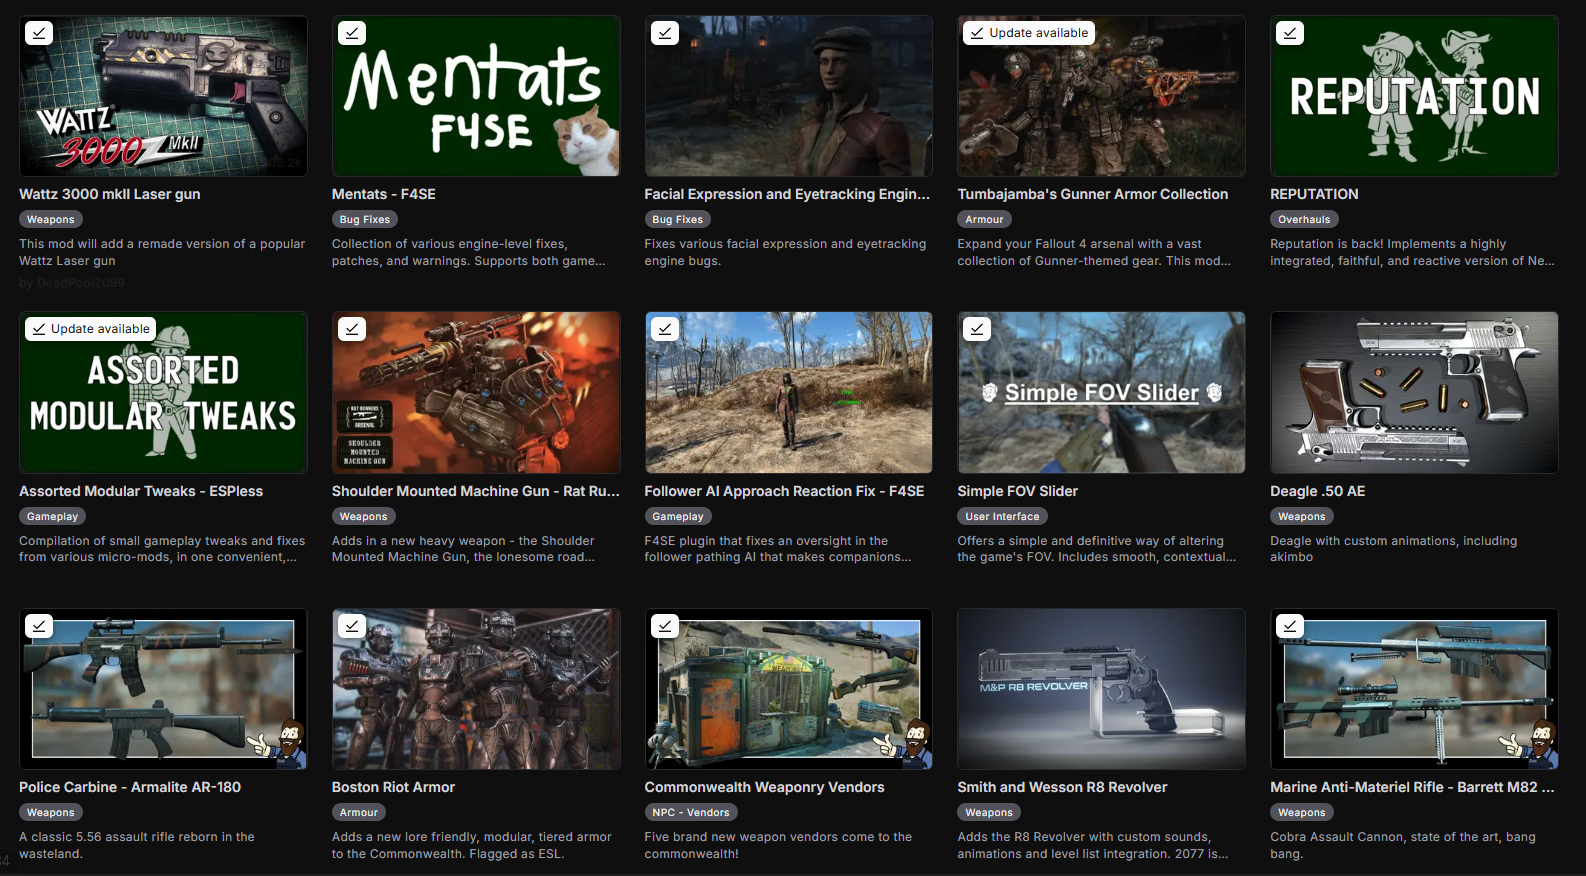Select Weapons tag under Wattz 3000 Laser gun
1586x876 pixels.
coord(51,220)
